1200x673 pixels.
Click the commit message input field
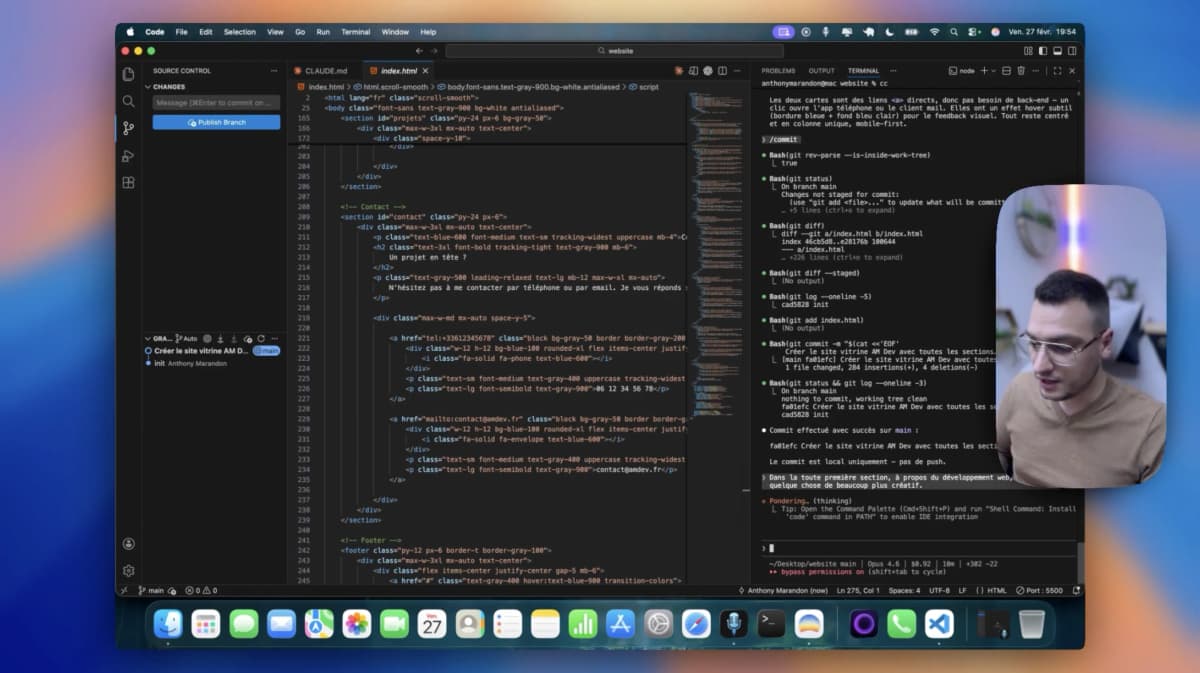[x=216, y=102]
